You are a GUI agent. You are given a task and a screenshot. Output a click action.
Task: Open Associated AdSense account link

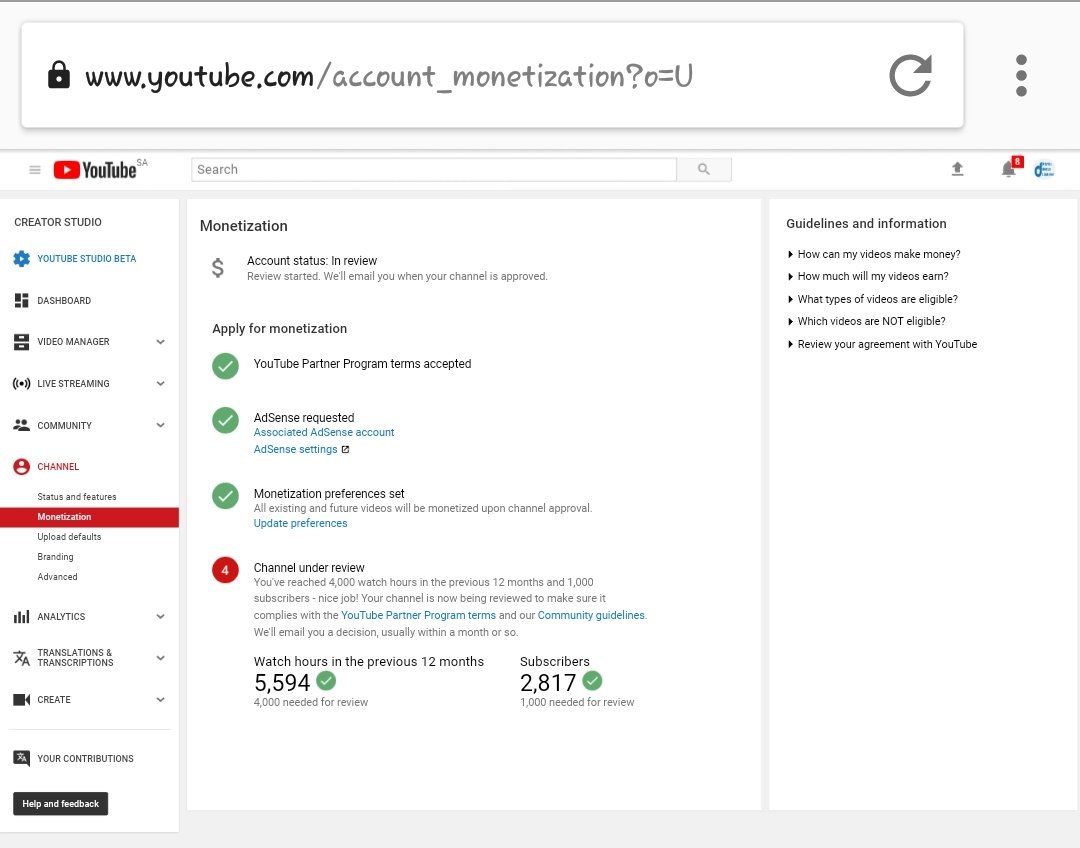pyautogui.click(x=324, y=432)
